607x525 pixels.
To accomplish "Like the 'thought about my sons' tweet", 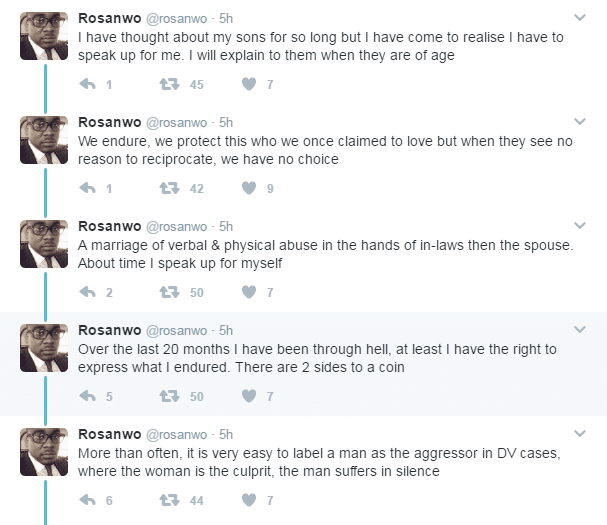I will coord(250,84).
